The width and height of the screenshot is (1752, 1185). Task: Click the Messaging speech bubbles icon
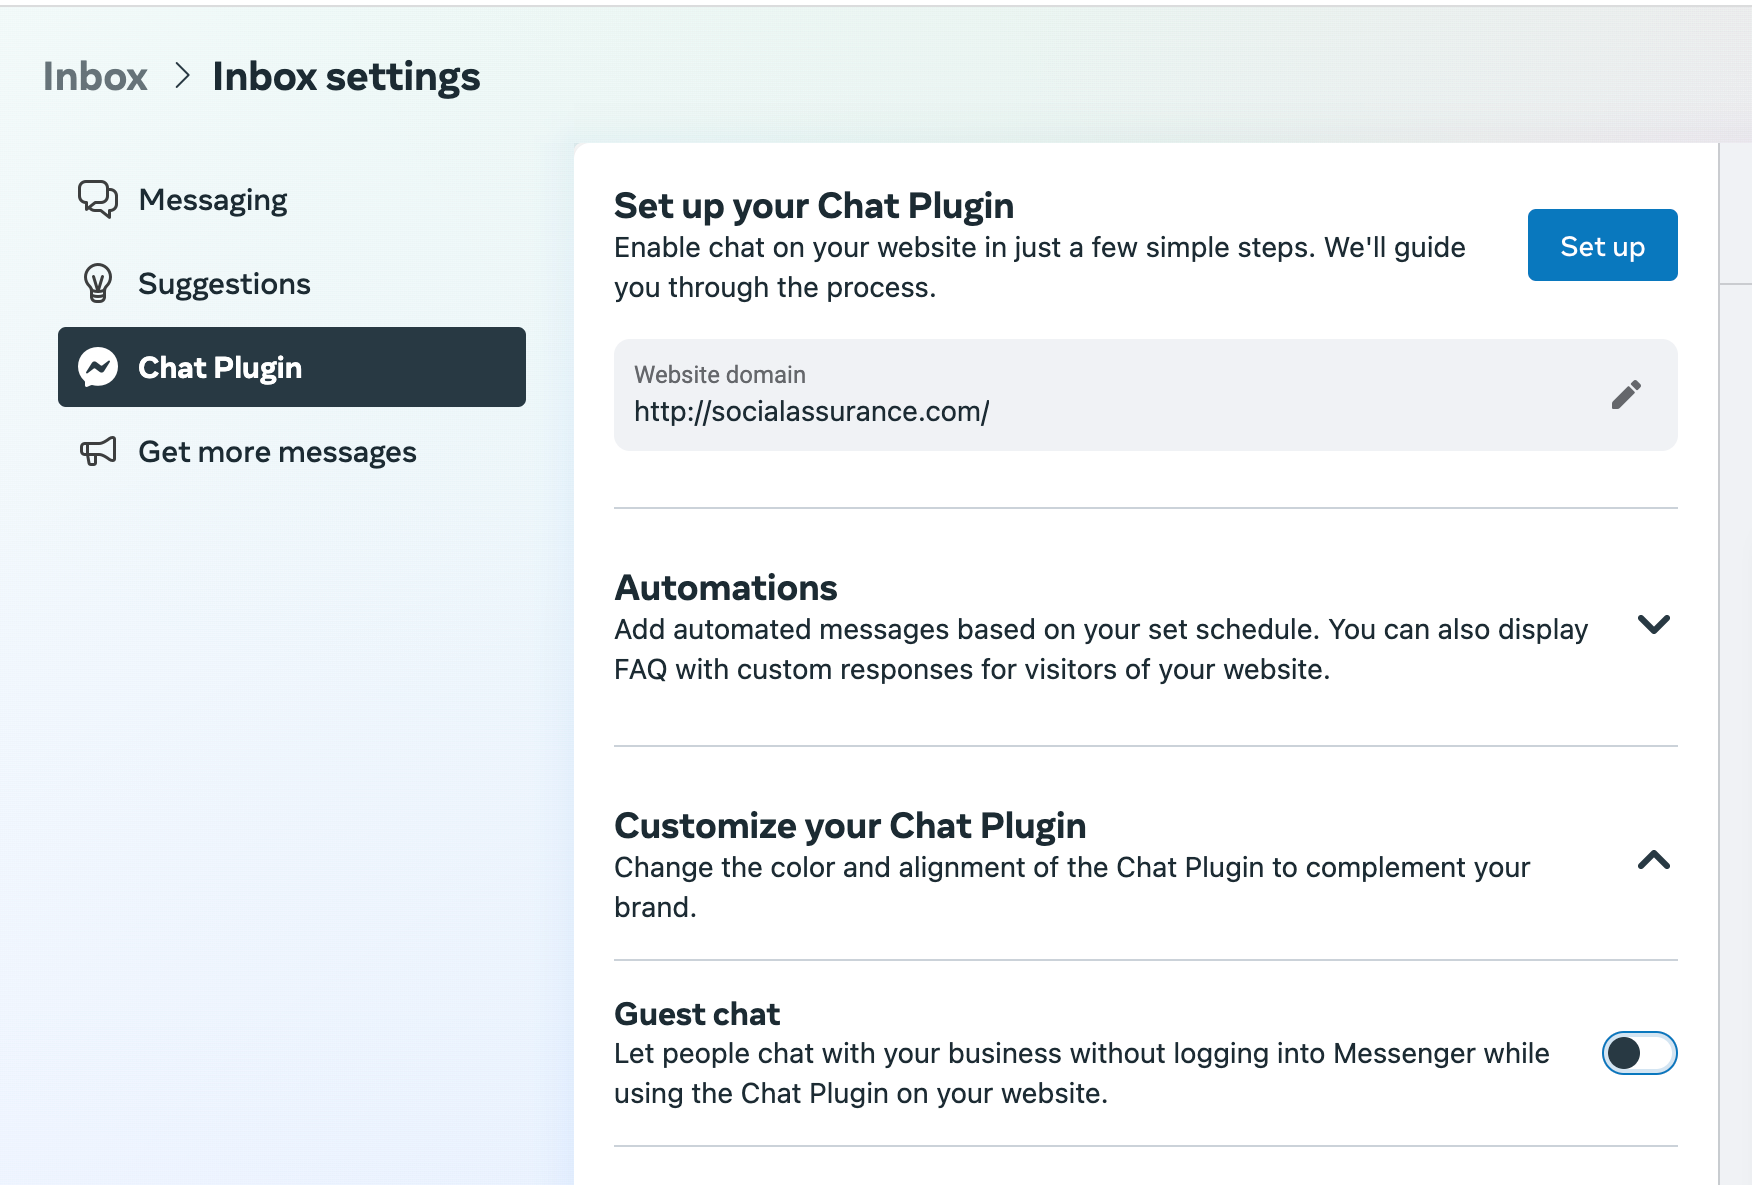click(98, 199)
